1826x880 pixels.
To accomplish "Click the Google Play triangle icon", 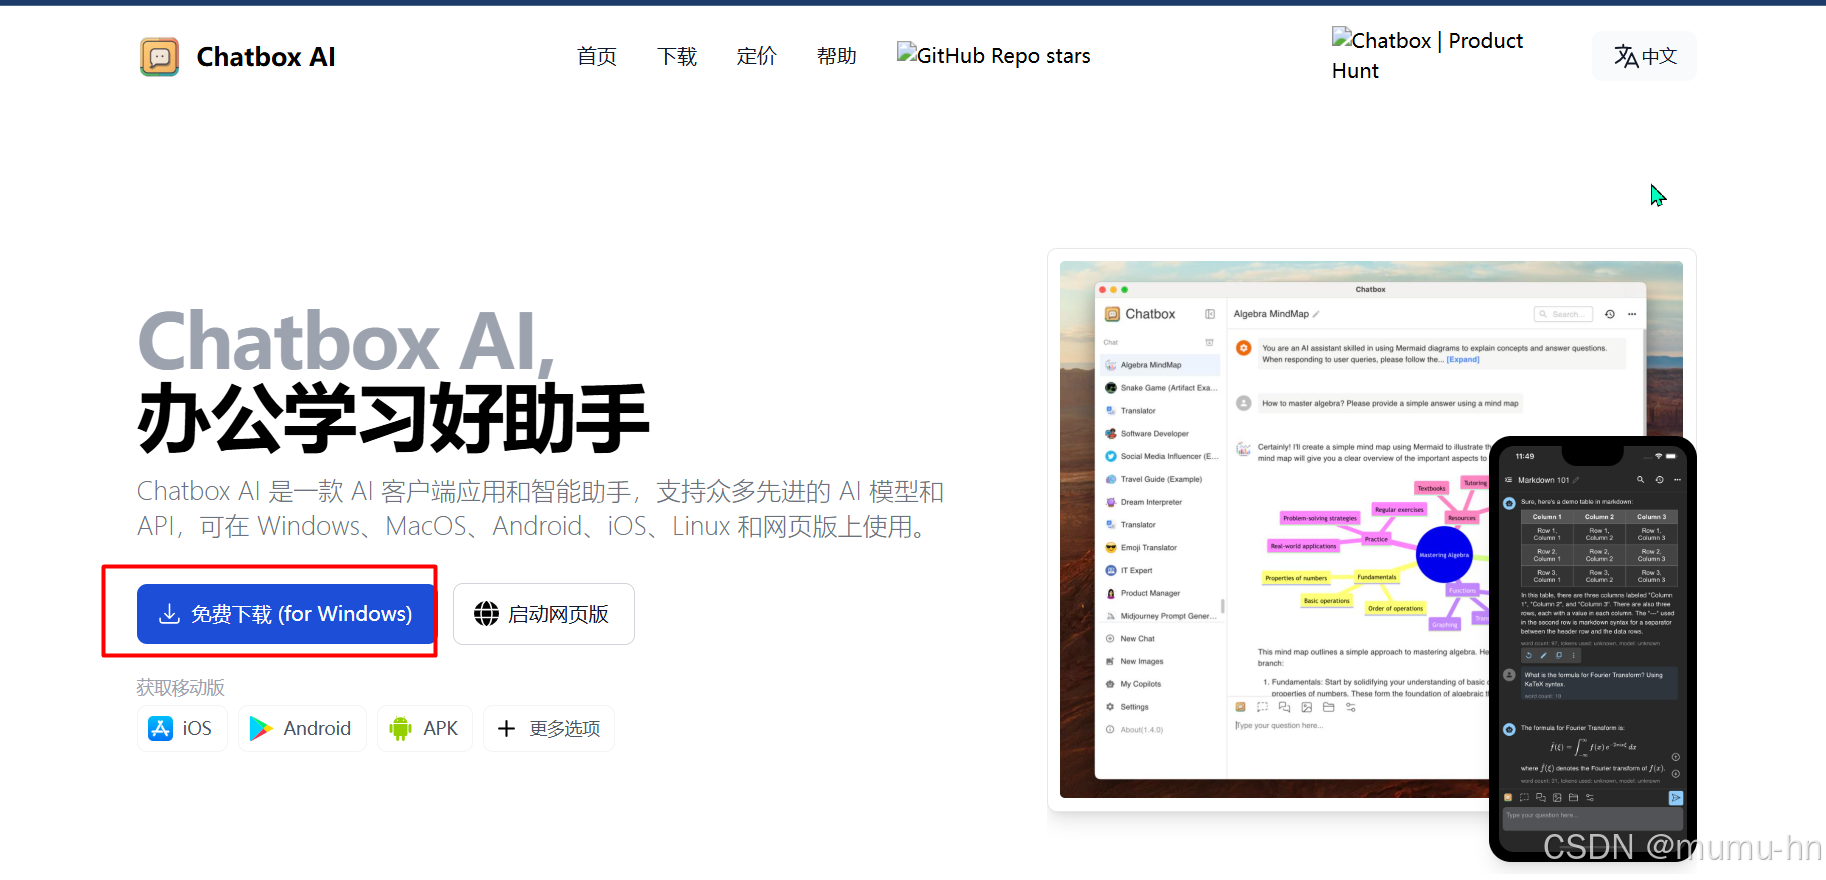I will click(x=261, y=728).
